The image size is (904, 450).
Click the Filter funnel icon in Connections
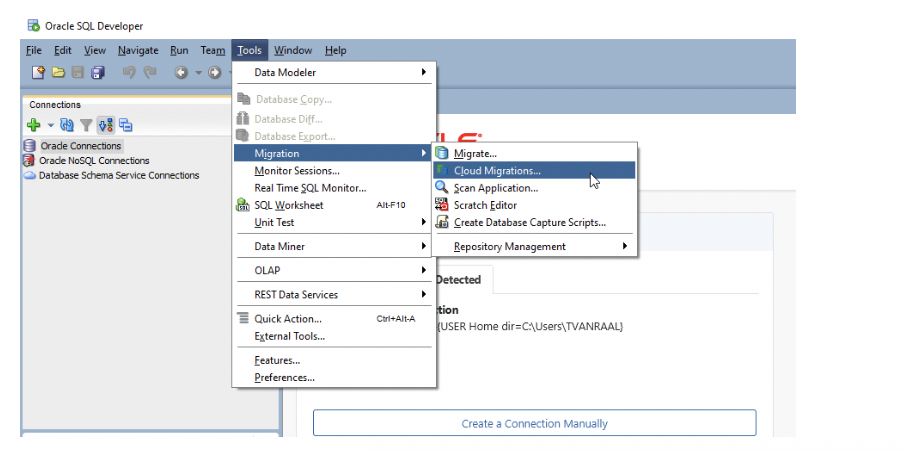click(86, 124)
